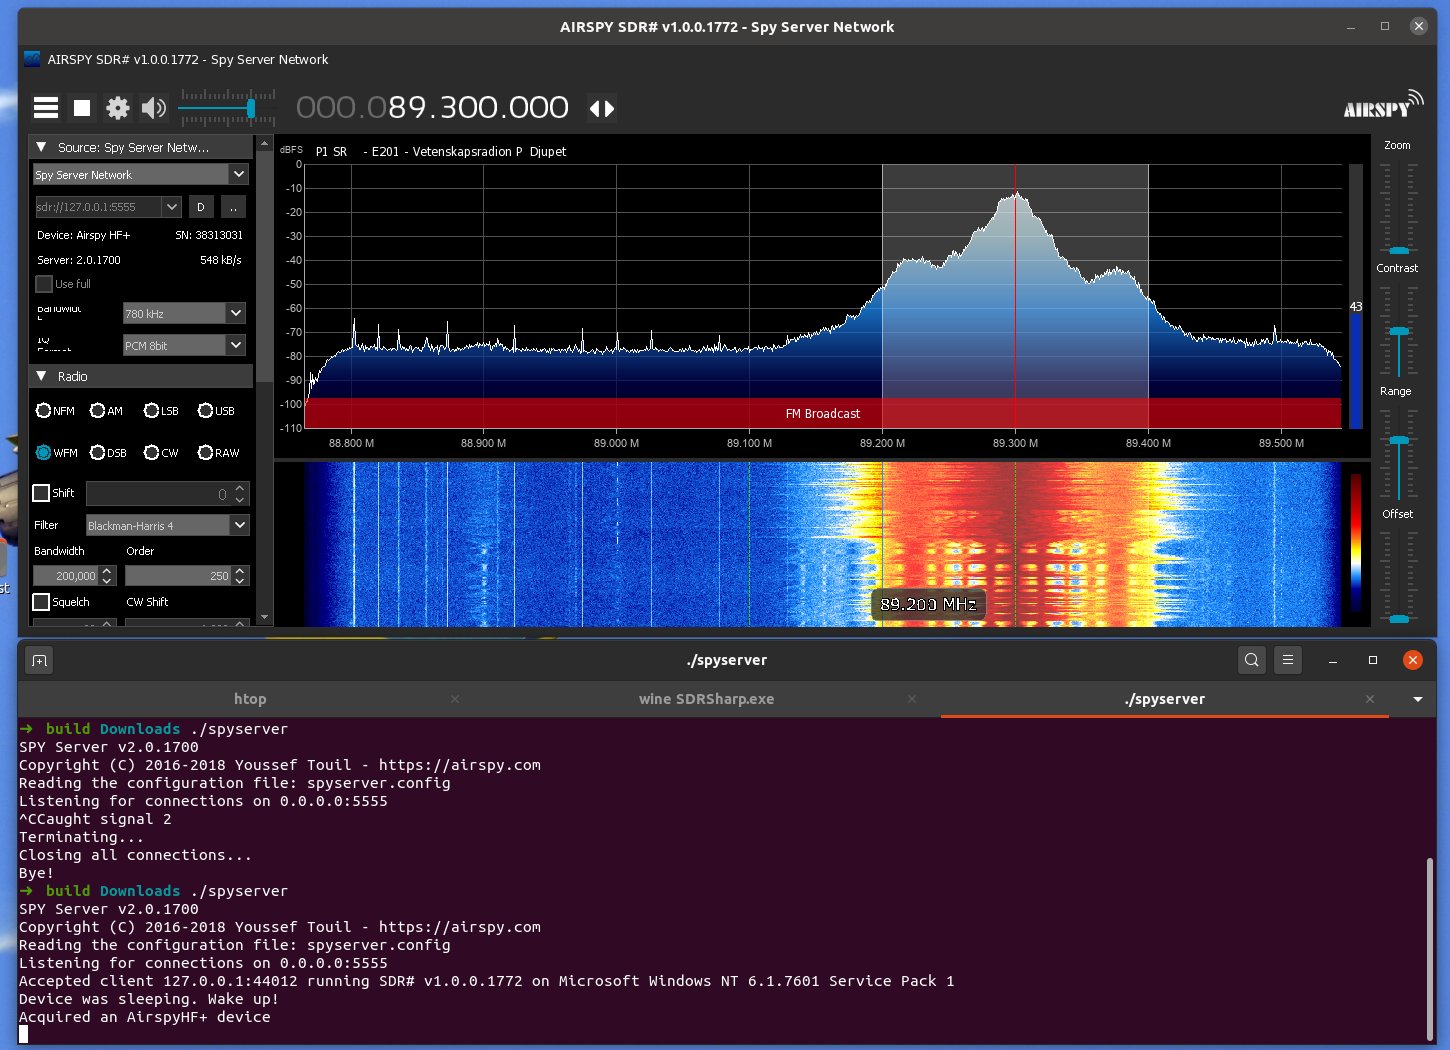
Task: Select RAW demodulation mode
Action: 205,453
